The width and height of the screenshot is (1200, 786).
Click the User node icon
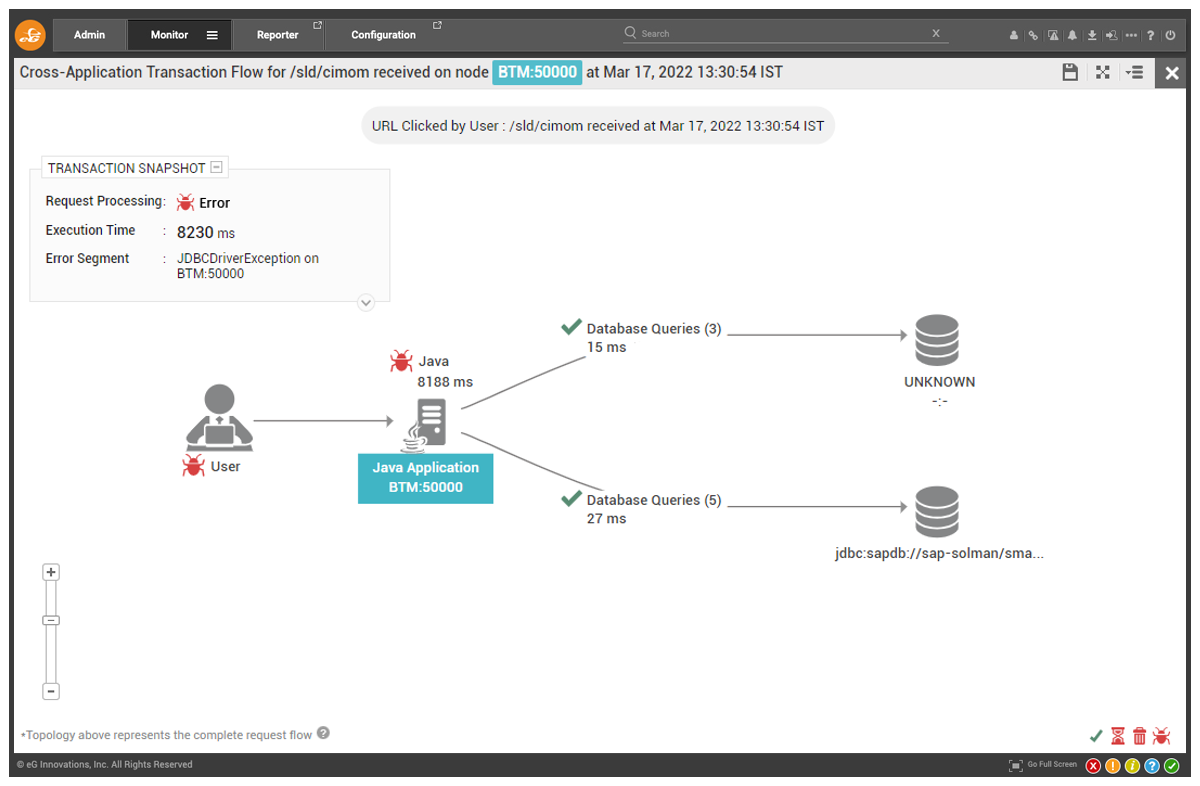click(x=219, y=416)
